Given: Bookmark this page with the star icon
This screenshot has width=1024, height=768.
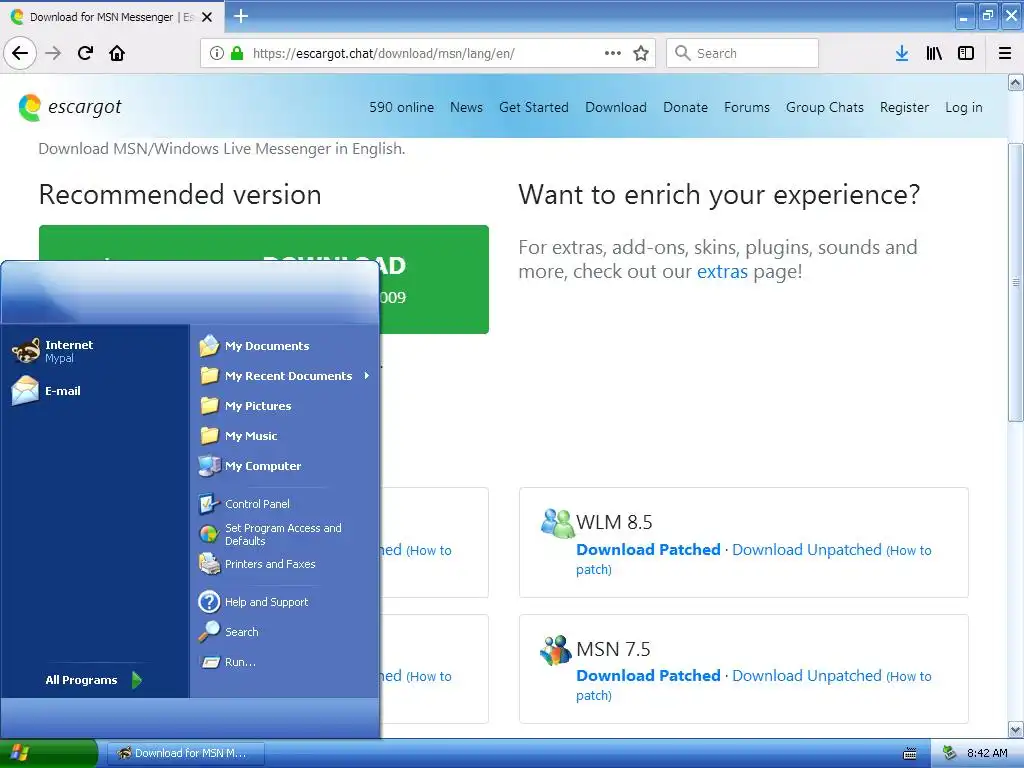Looking at the screenshot, I should click(641, 53).
